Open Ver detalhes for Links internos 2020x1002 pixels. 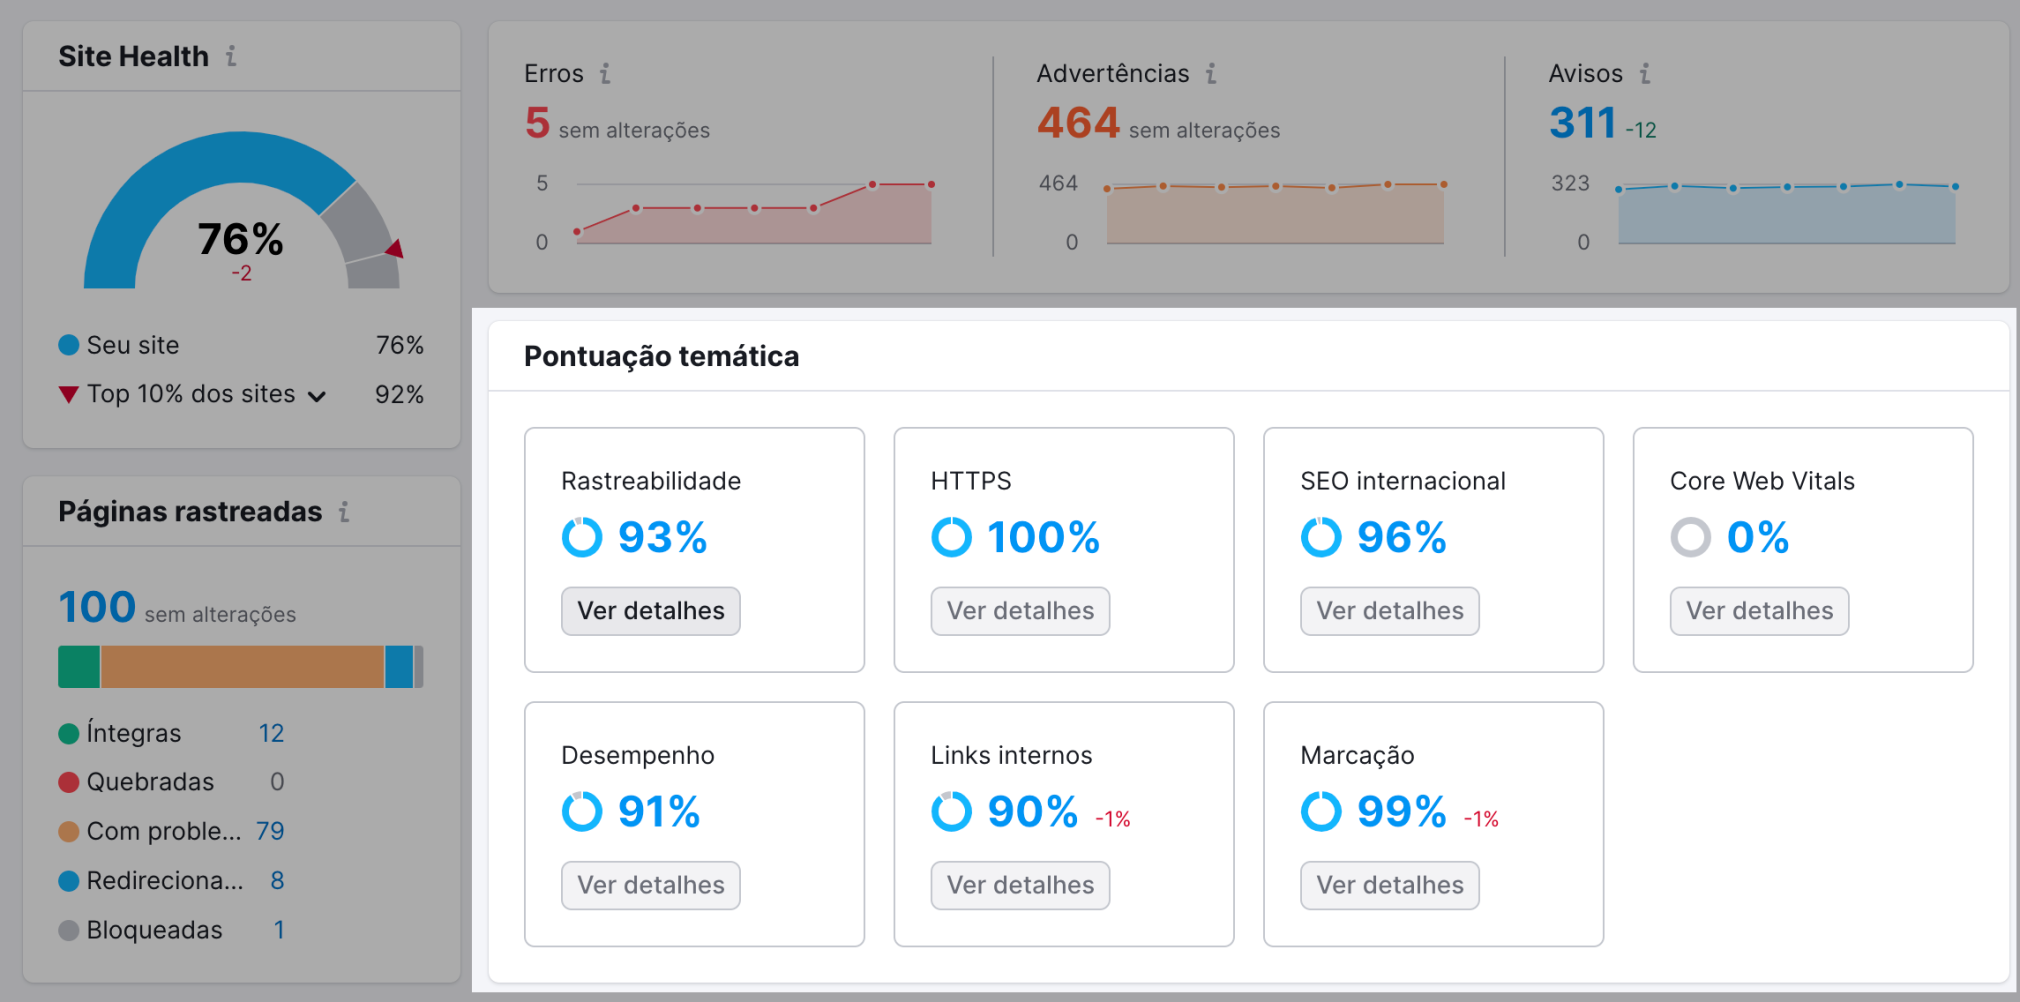[1019, 884]
